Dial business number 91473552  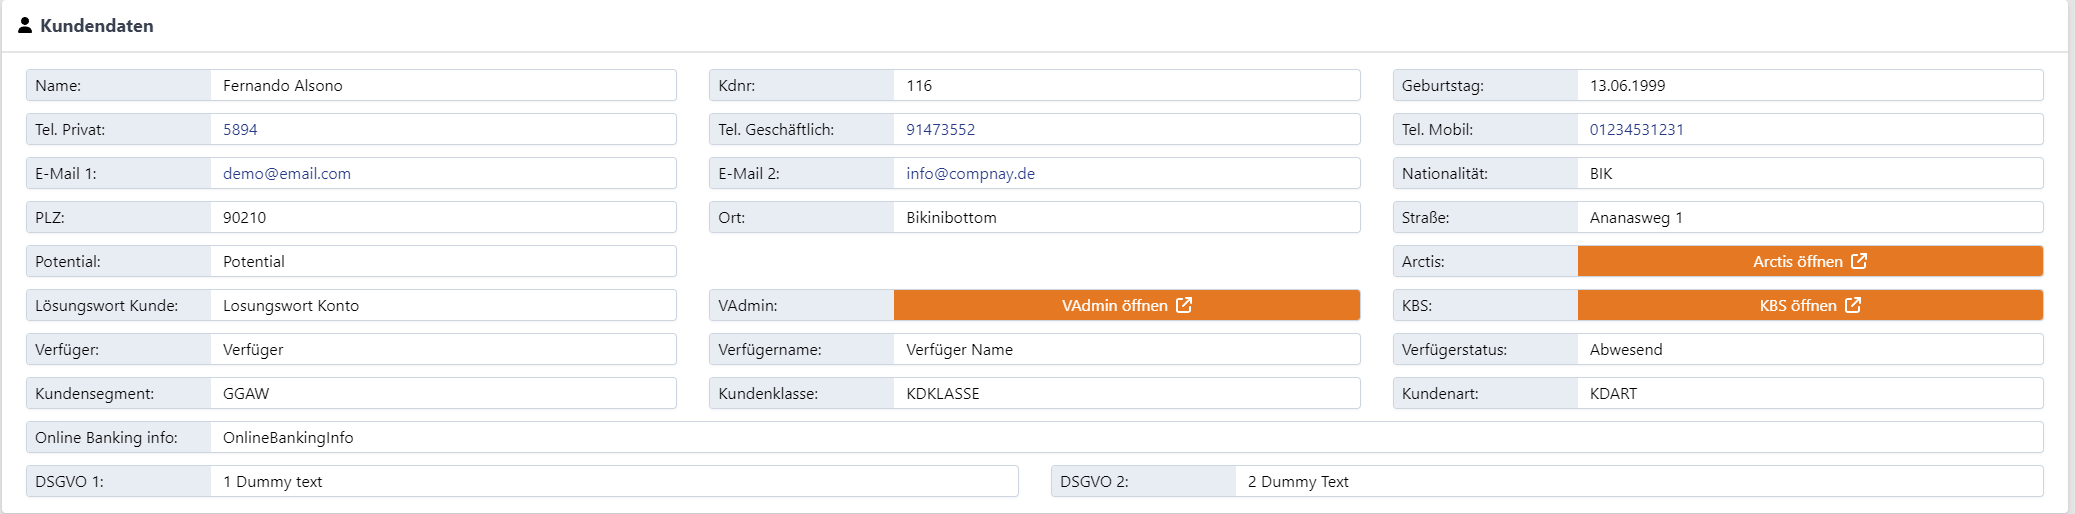pos(940,129)
